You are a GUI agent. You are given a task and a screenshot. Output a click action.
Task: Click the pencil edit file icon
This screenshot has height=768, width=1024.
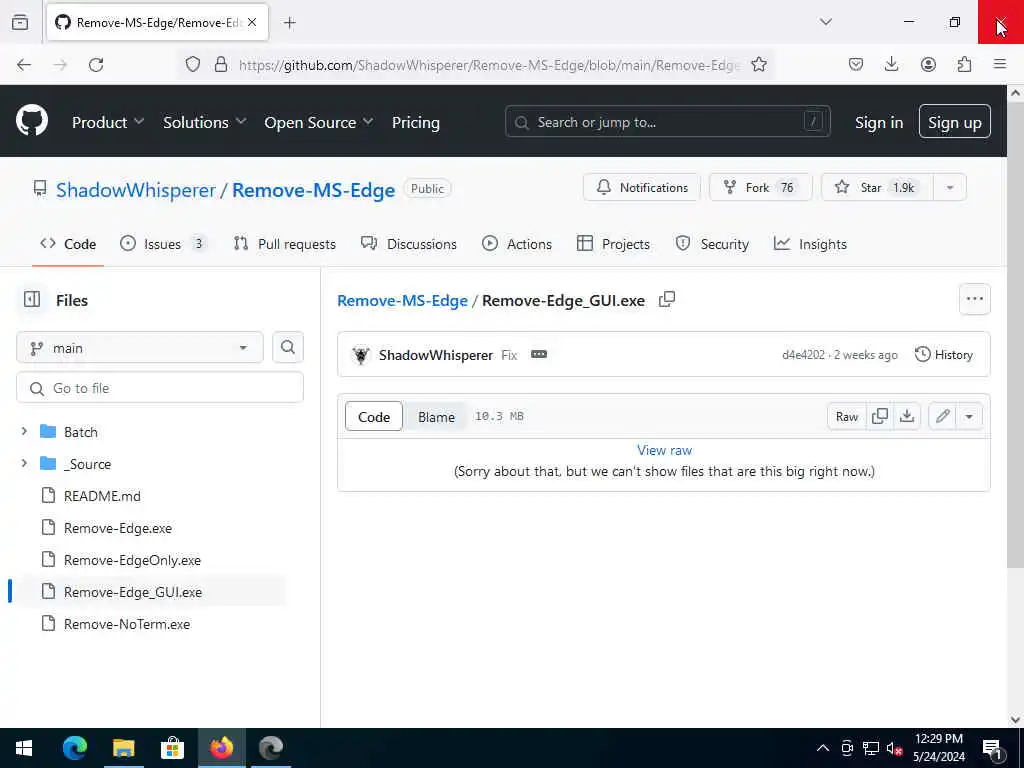(x=942, y=416)
